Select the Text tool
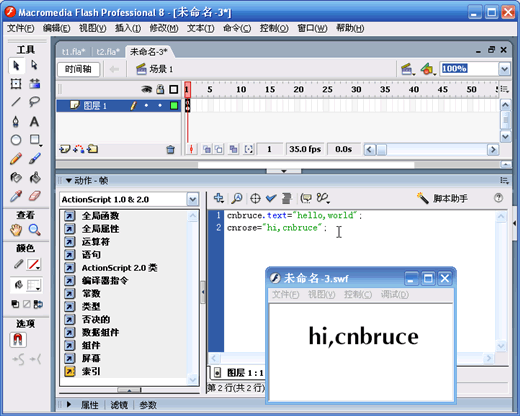Image resolution: width=520 pixels, height=416 pixels. click(34, 121)
